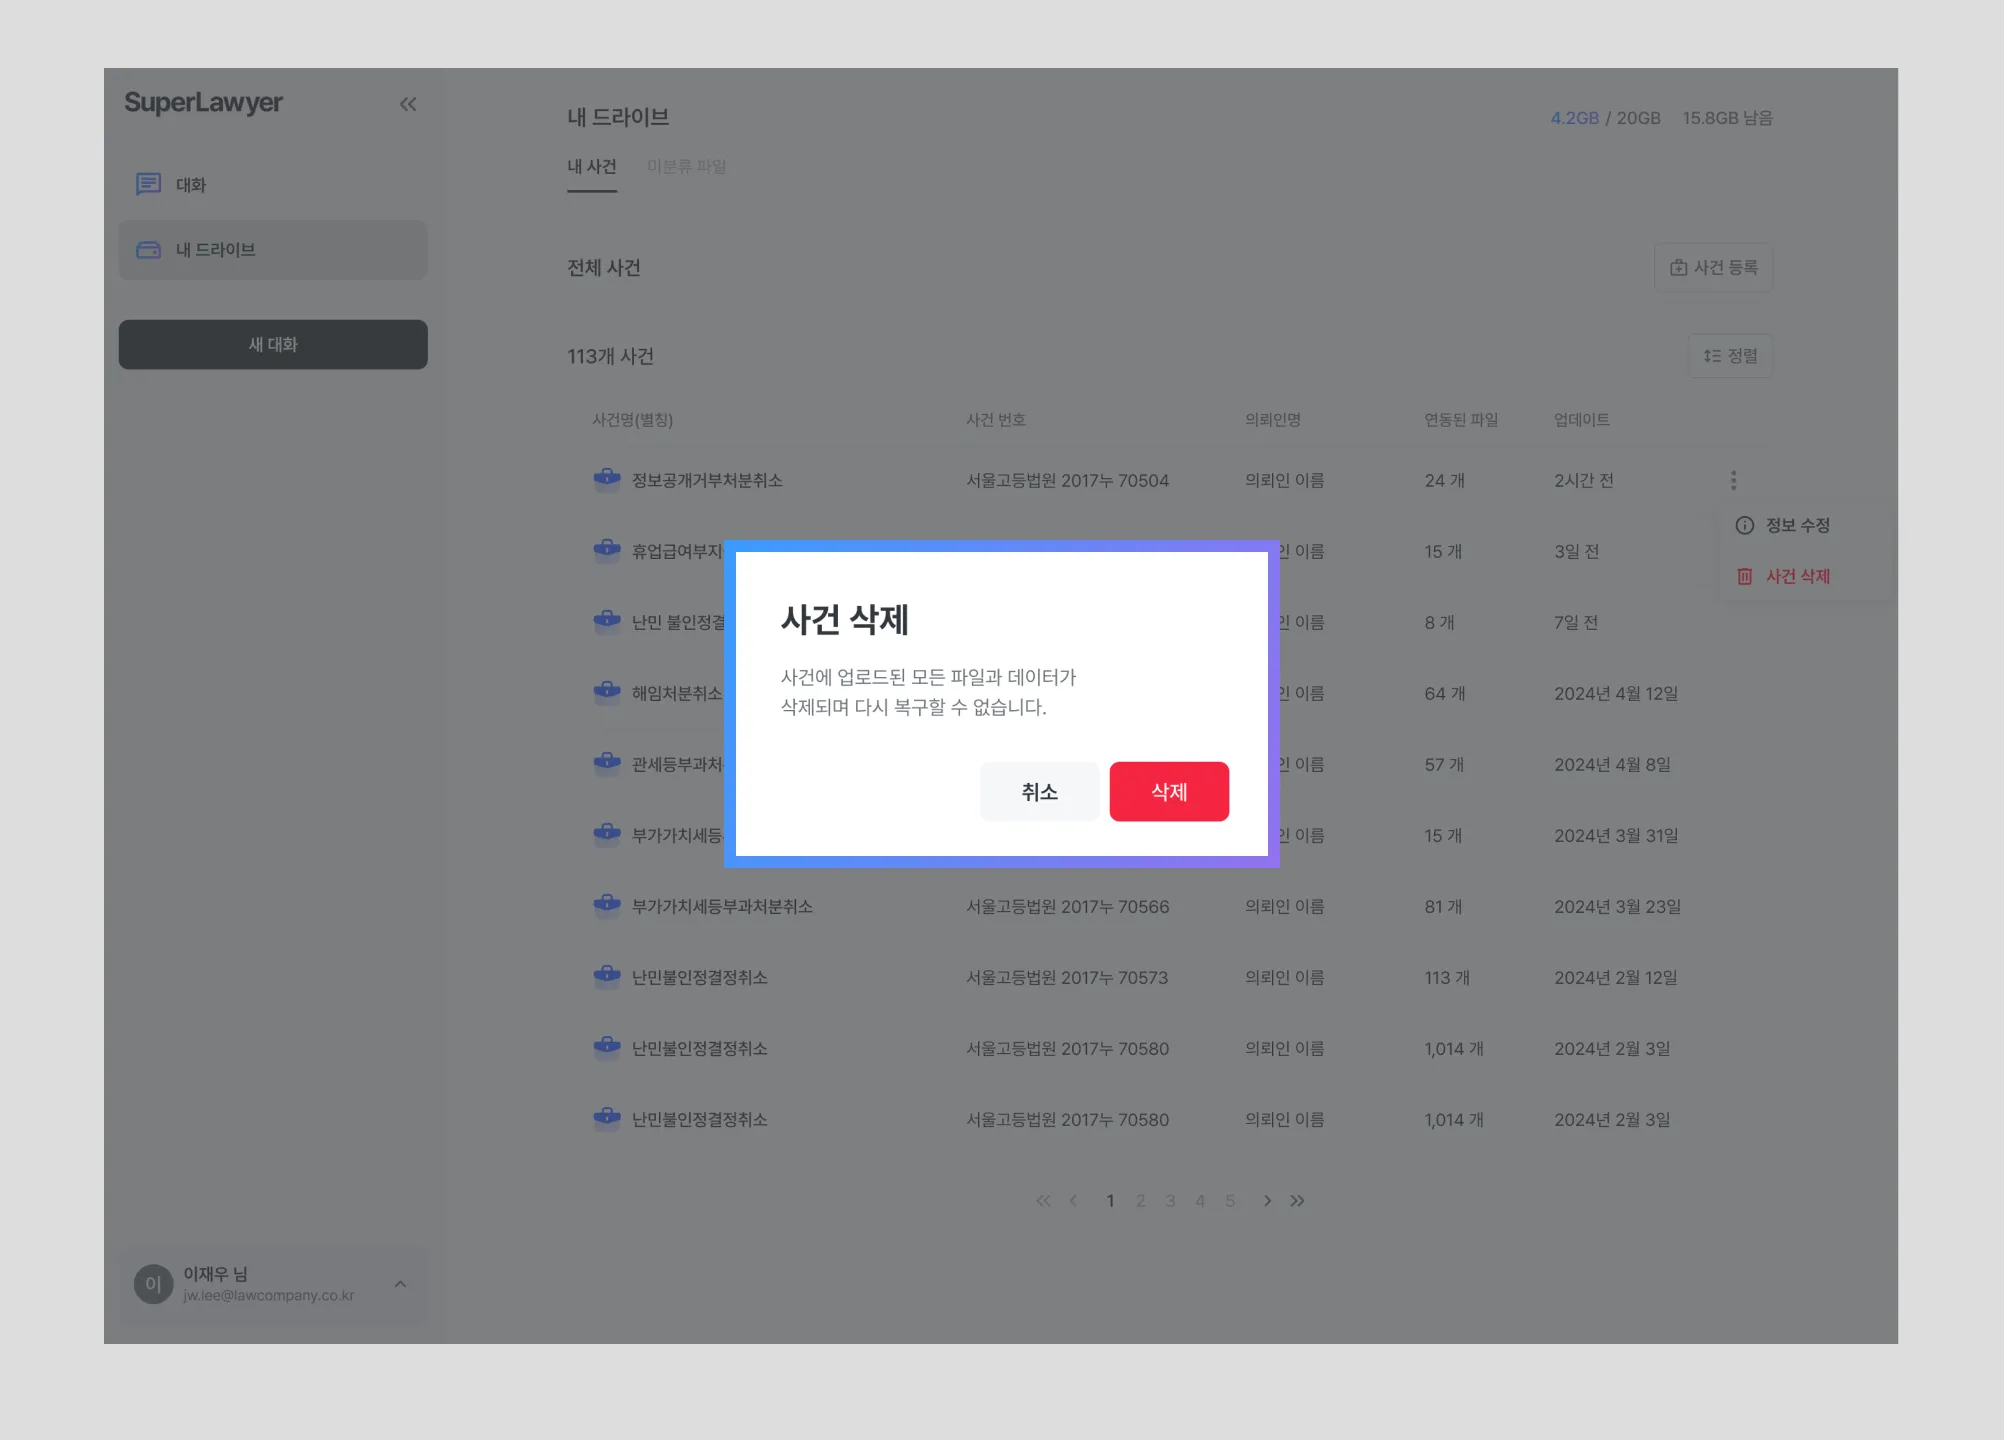Image resolution: width=2004 pixels, height=1440 pixels.
Task: Select the 내 드라이브 drive icon in the sidebar
Action: (148, 250)
